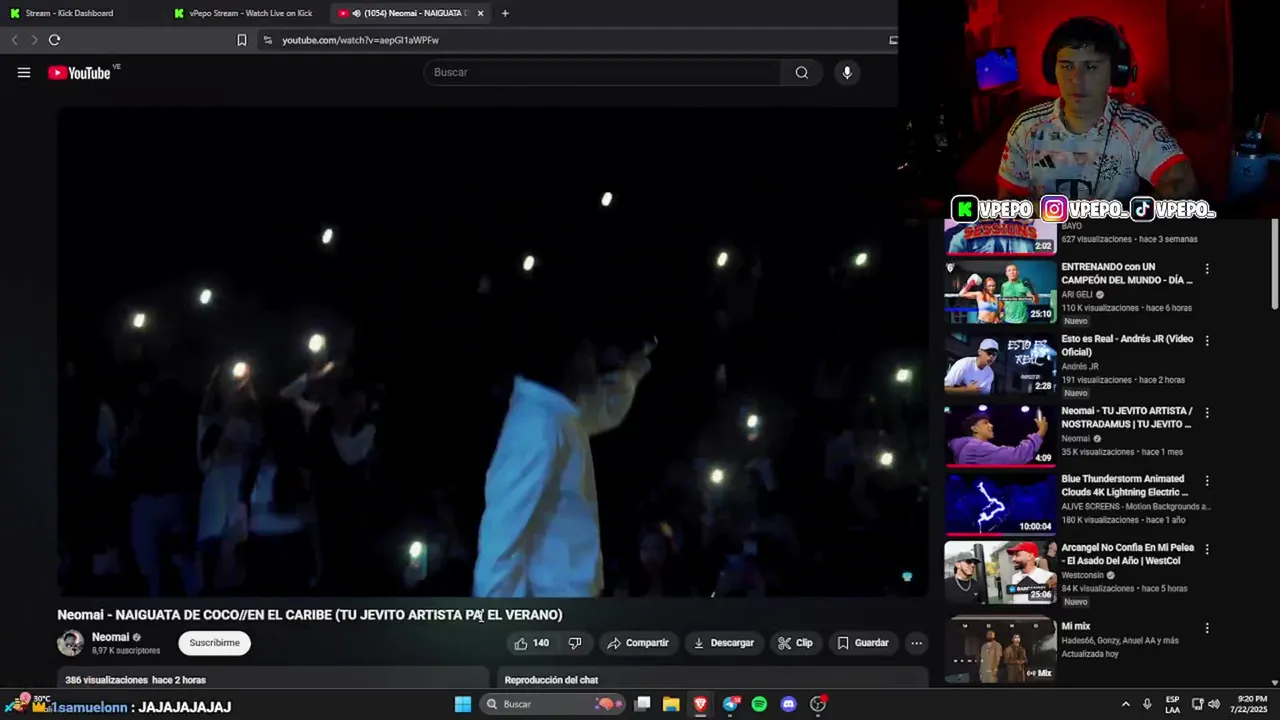
Task: Open Esto es Real Andrés JR thumbnail
Action: point(1000,364)
